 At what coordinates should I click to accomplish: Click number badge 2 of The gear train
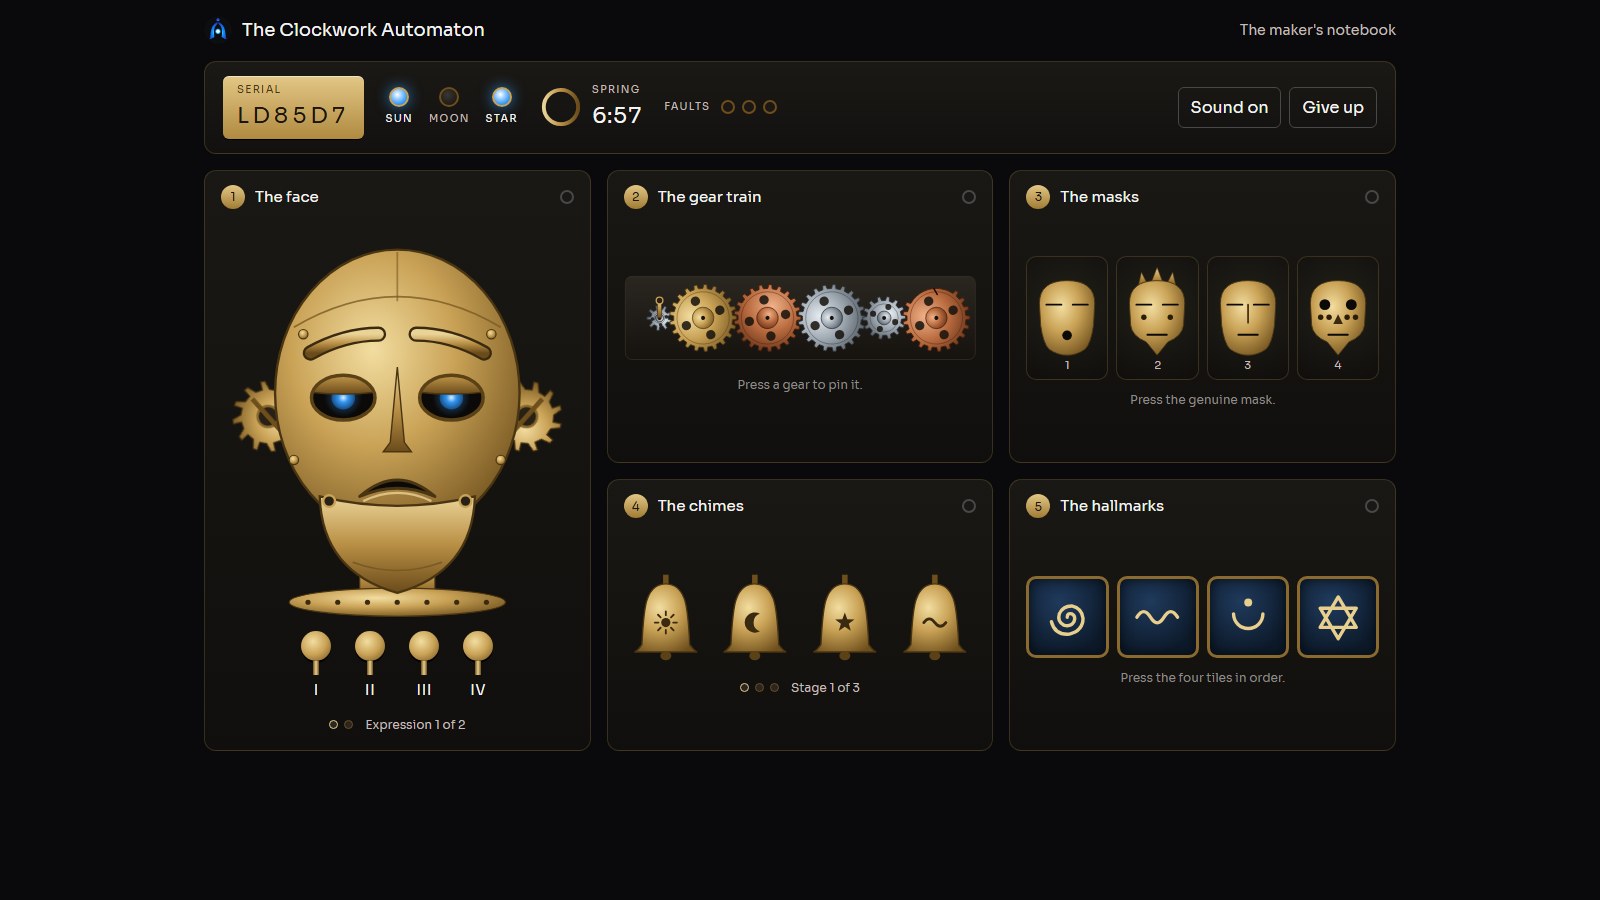tap(636, 197)
